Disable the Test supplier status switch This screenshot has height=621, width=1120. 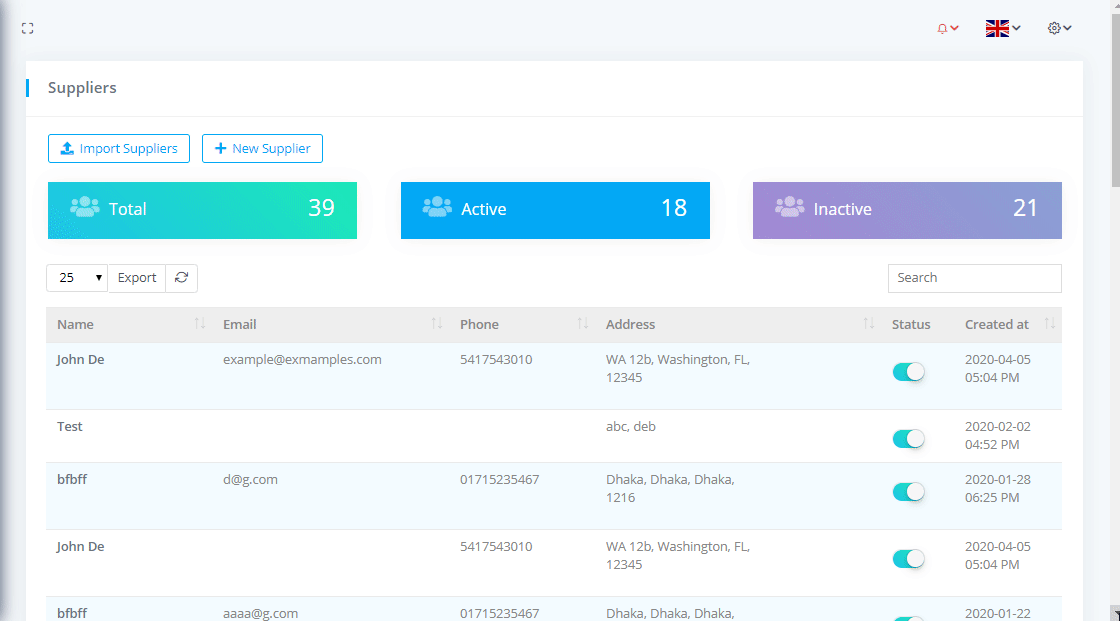(x=908, y=439)
